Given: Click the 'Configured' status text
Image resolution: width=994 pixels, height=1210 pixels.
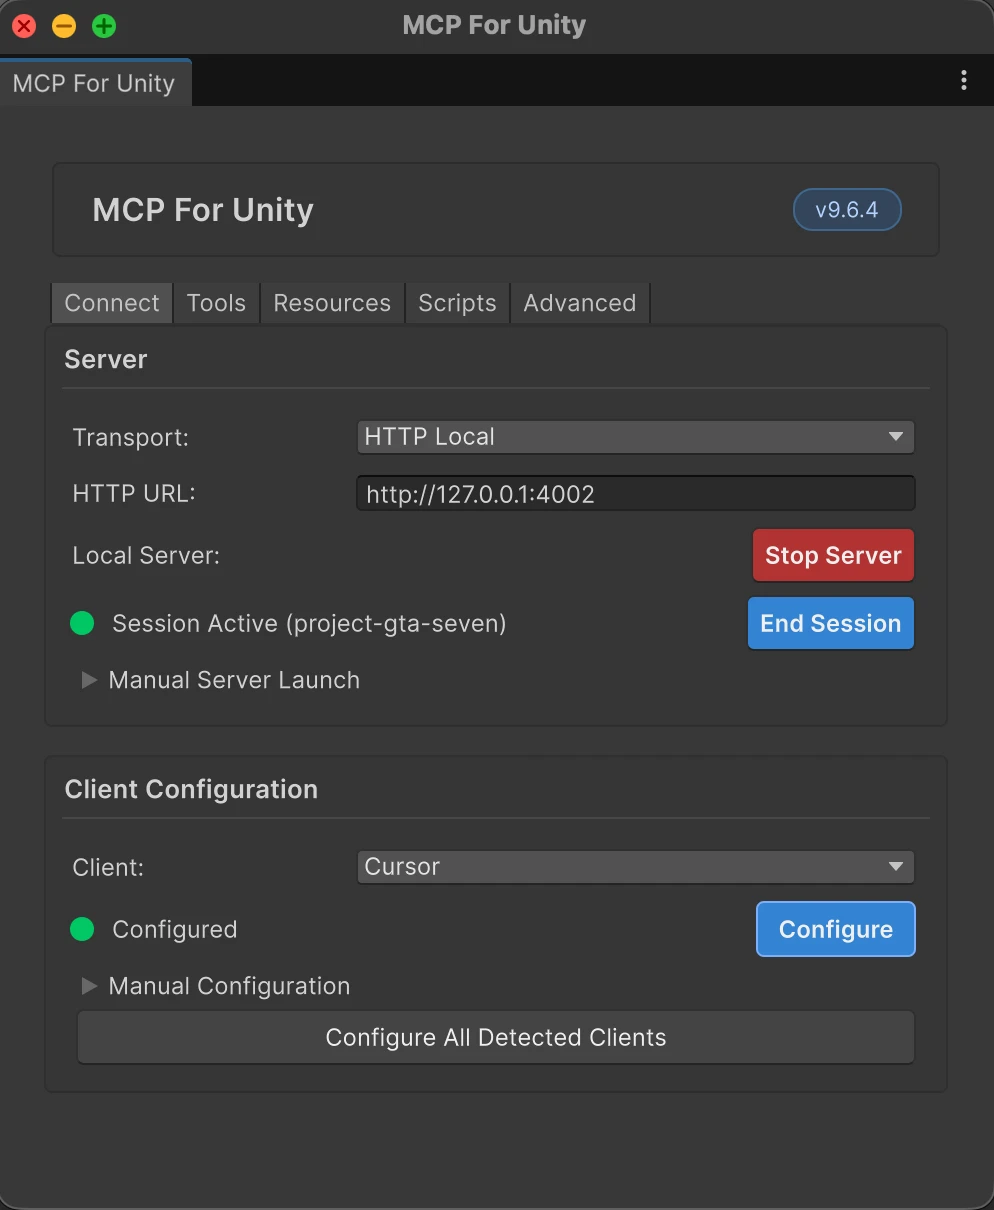Looking at the screenshot, I should pos(175,930).
